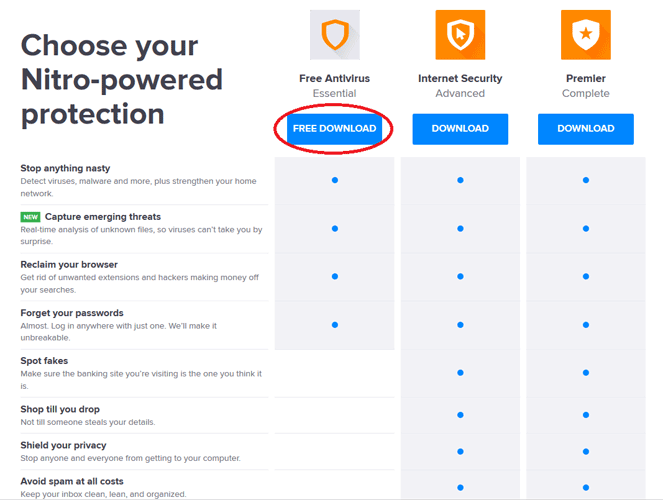Select the Premier product title
Image resolution: width=663 pixels, height=500 pixels.
point(586,79)
